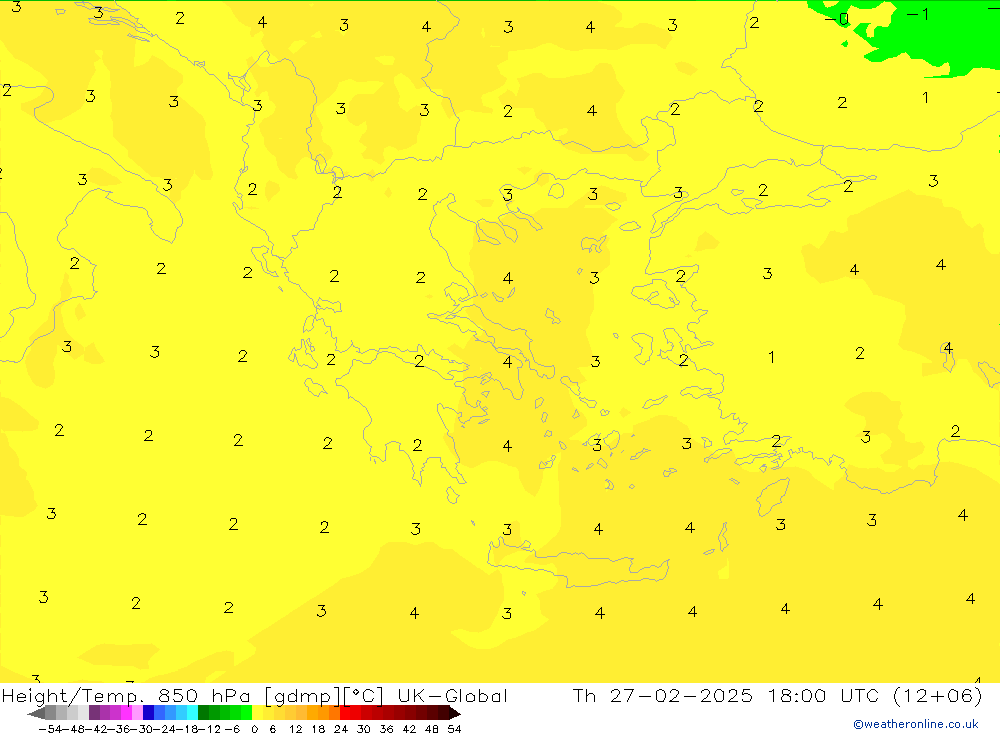Click the -0 temperature value near the green area
Image resolution: width=1000 pixels, height=733 pixels.
[x=837, y=19]
